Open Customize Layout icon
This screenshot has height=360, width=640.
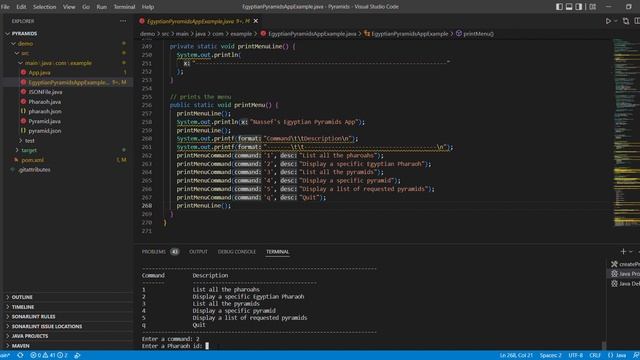click(592, 7)
